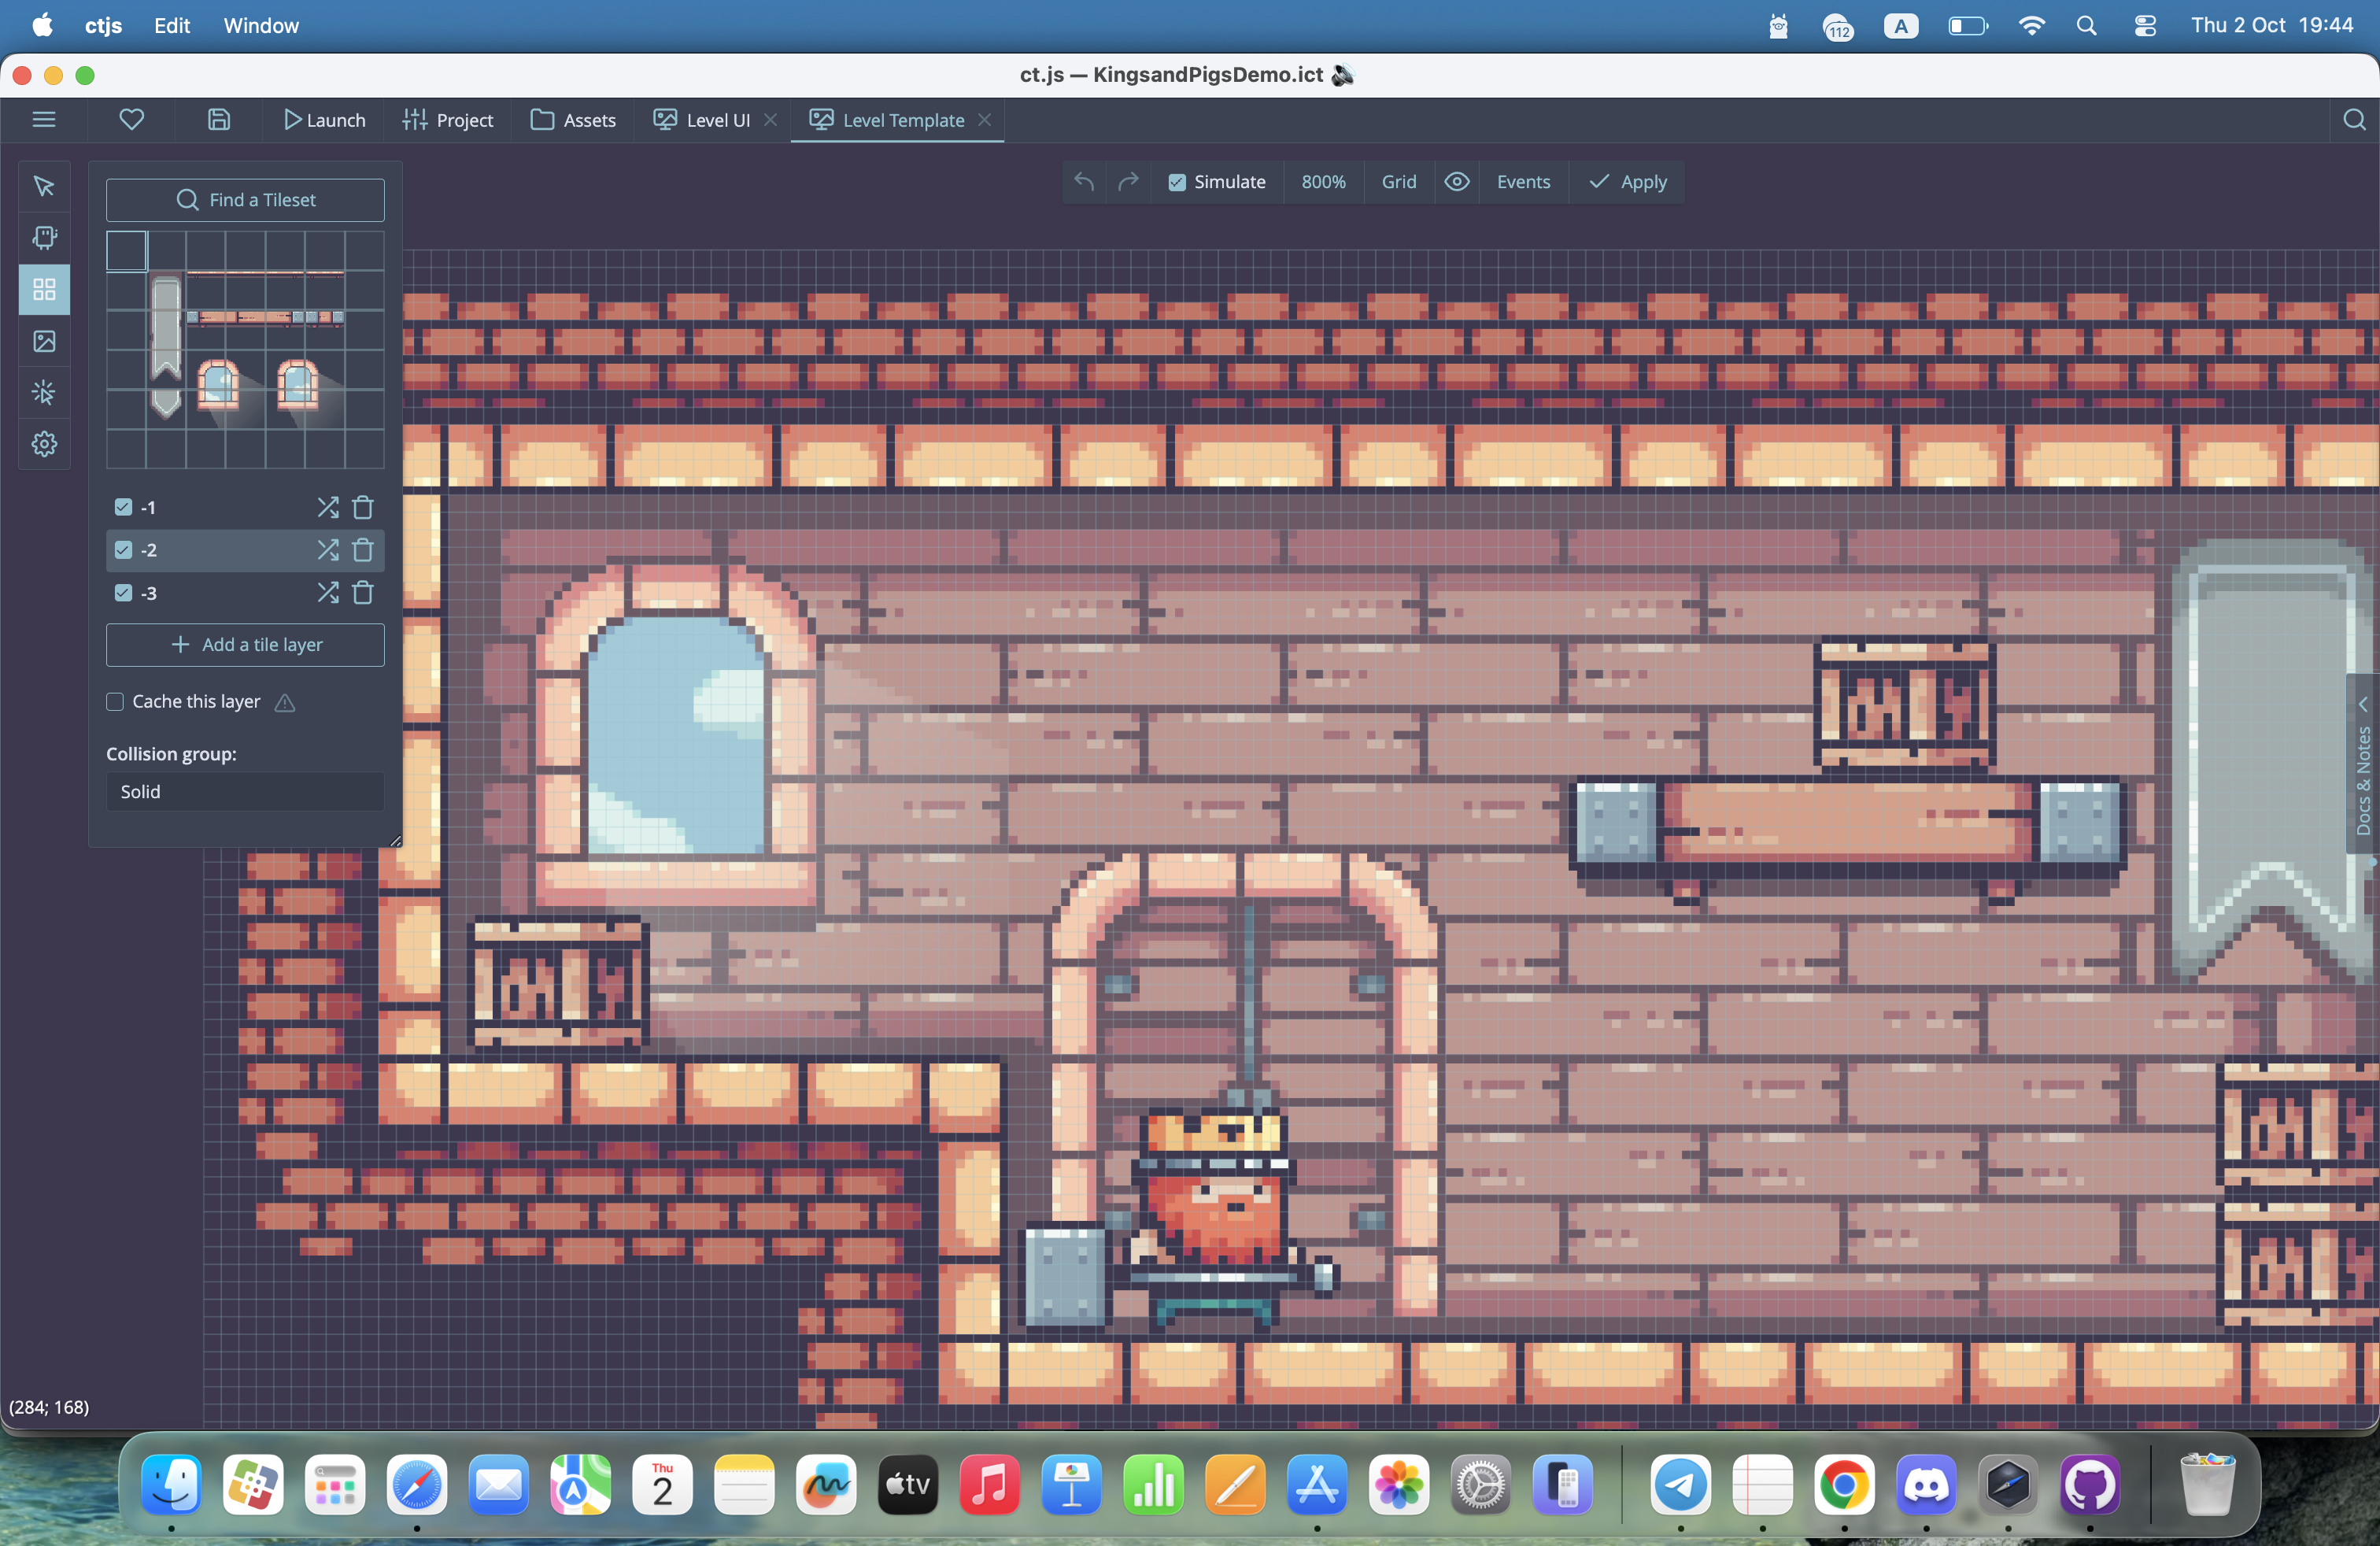
Task: Hide tile layer -2 using its checkbox
Action: [123, 550]
